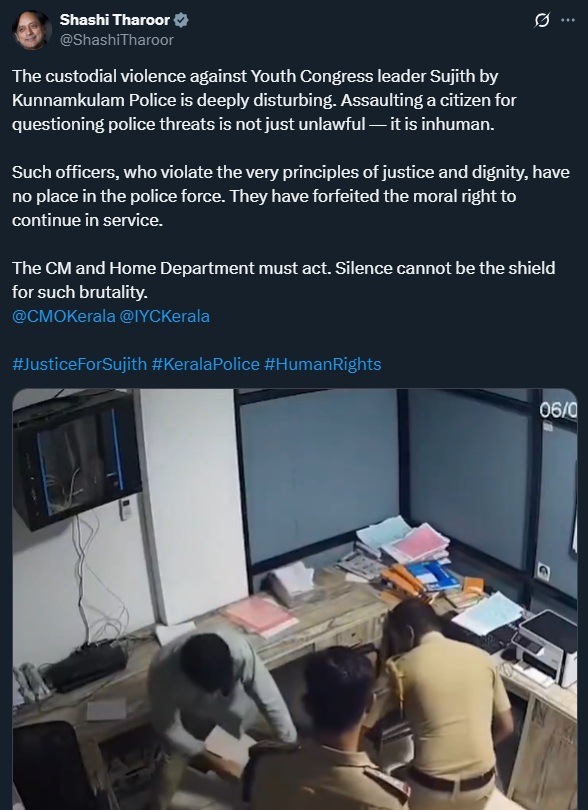This screenshot has height=810, width=588.
Task: Open the @ShashiTharoor handle link
Action: click(117, 40)
